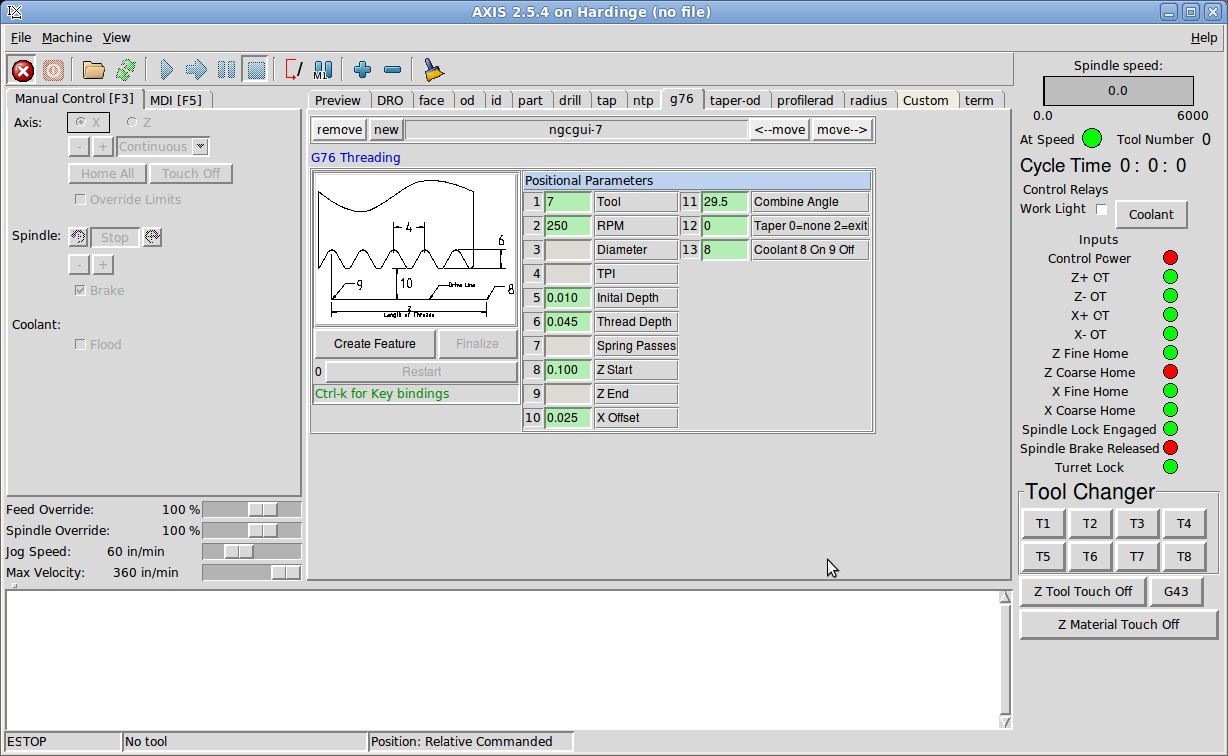1228x756 pixels.
Task: Open the View menu
Action: [117, 38]
